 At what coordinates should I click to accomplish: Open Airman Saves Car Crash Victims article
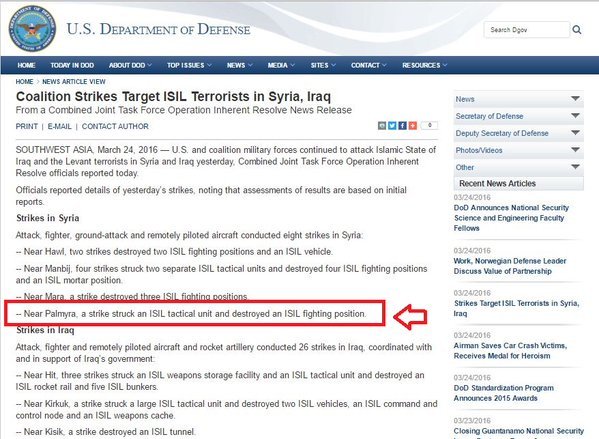point(510,351)
